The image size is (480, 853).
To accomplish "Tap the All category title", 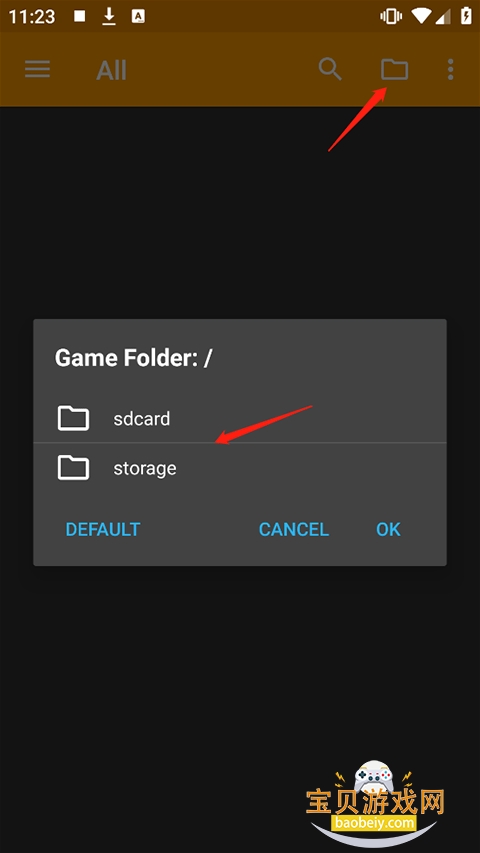I will tap(112, 71).
